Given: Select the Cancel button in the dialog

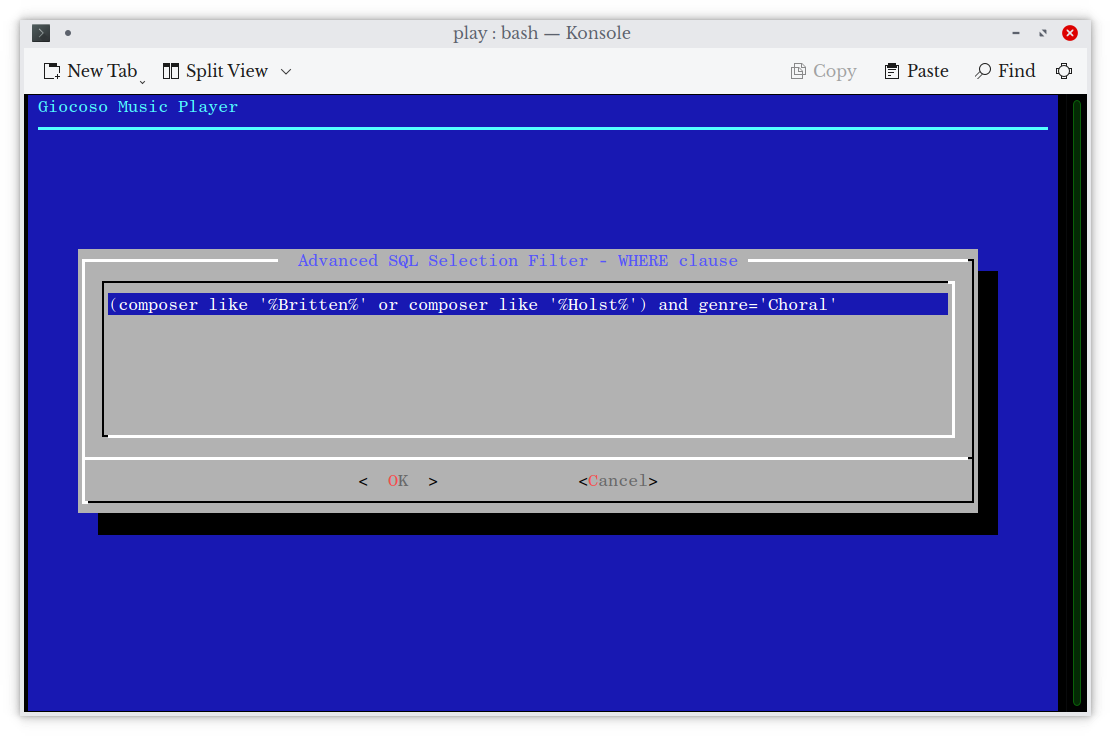Looking at the screenshot, I should pyautogui.click(x=618, y=481).
